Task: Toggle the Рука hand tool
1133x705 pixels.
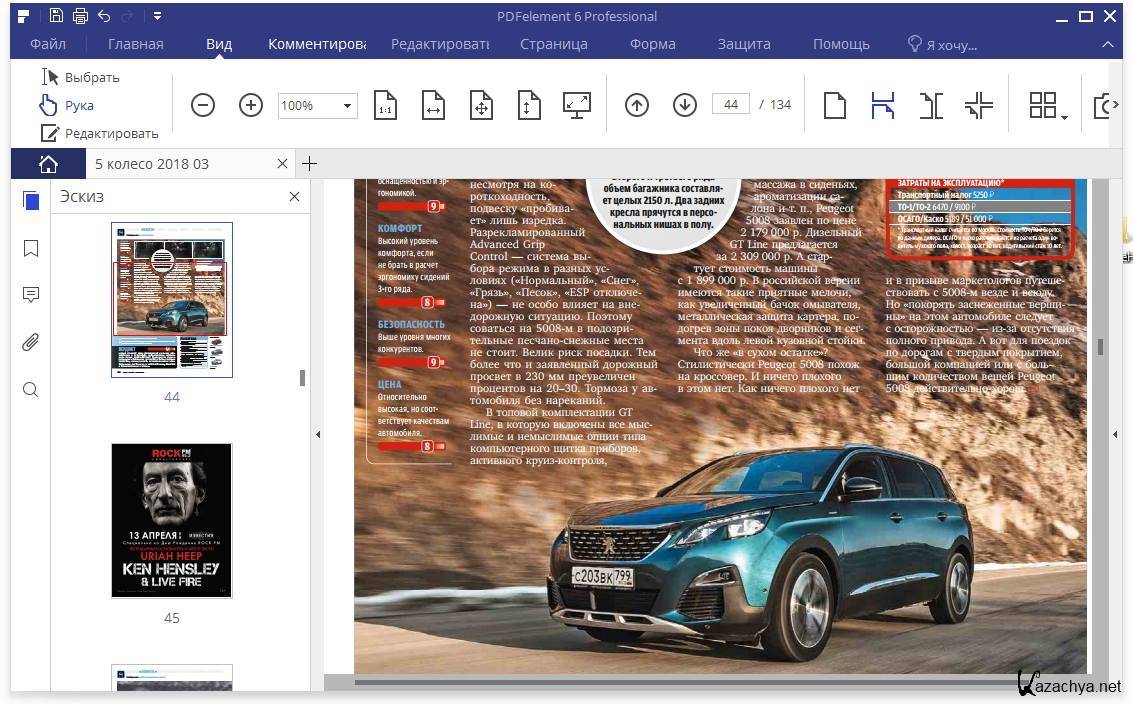Action: 67,105
